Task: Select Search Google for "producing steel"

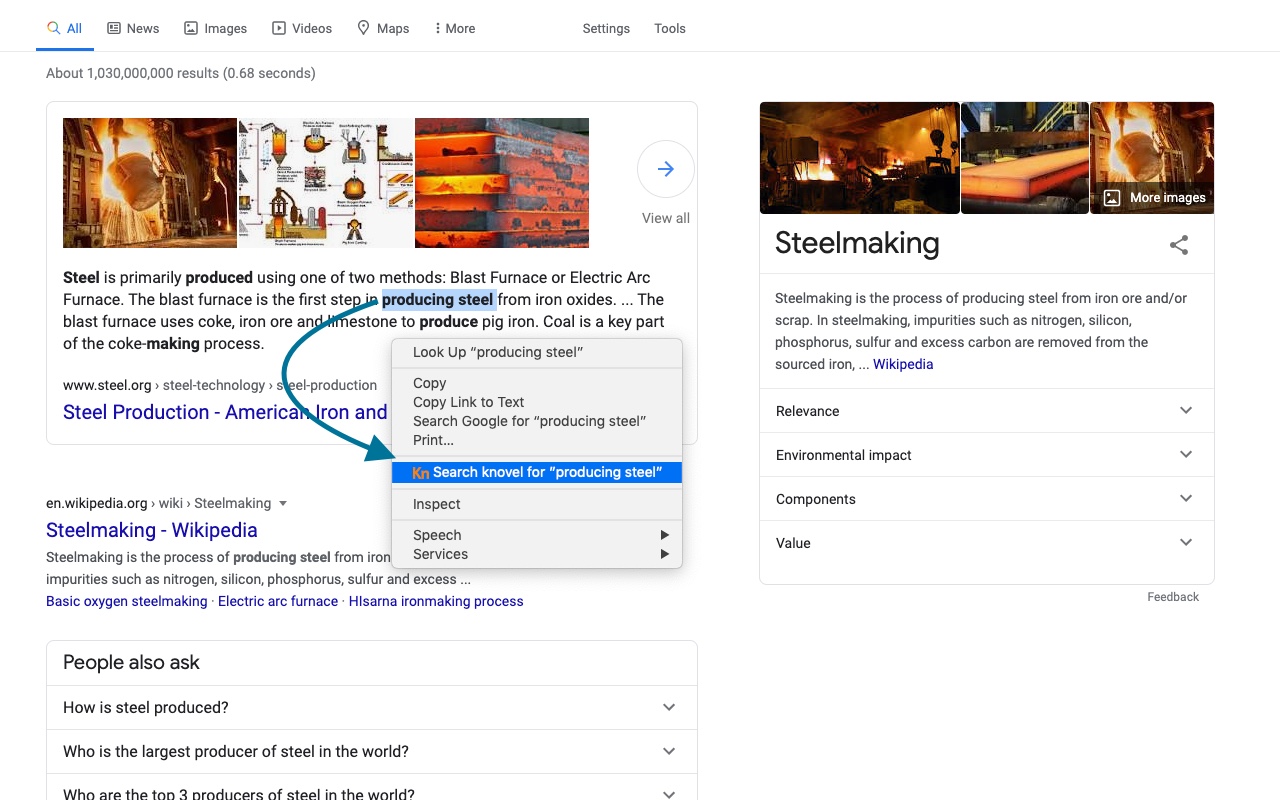Action: (537, 421)
